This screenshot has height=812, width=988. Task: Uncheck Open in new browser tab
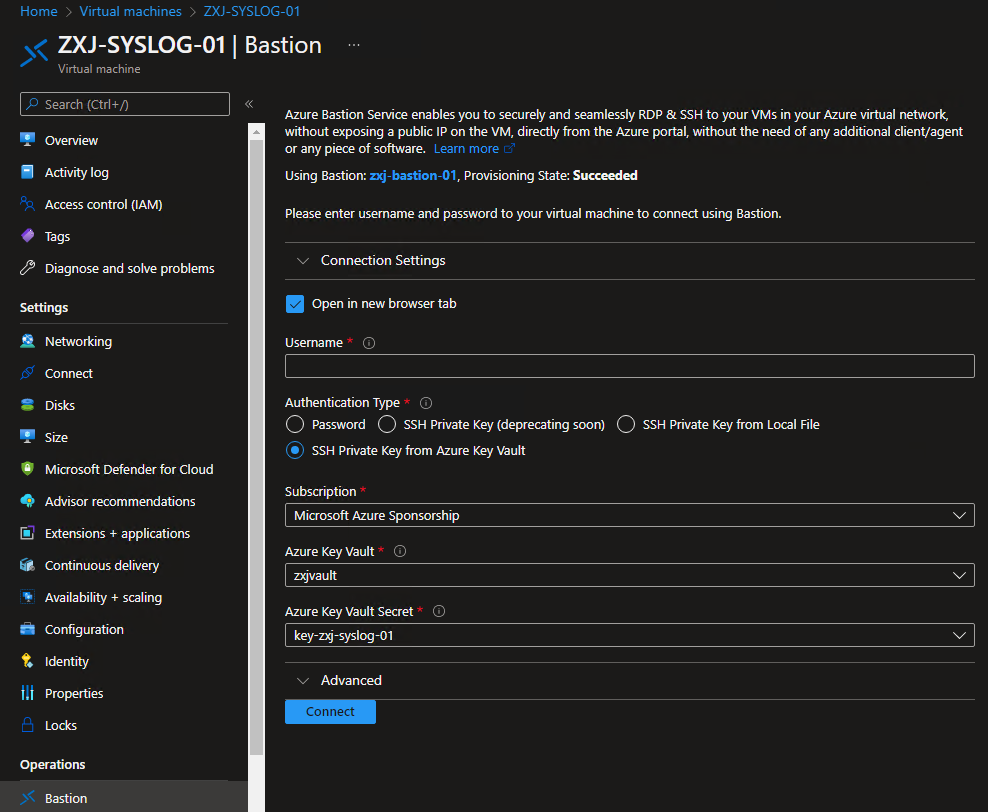(295, 303)
